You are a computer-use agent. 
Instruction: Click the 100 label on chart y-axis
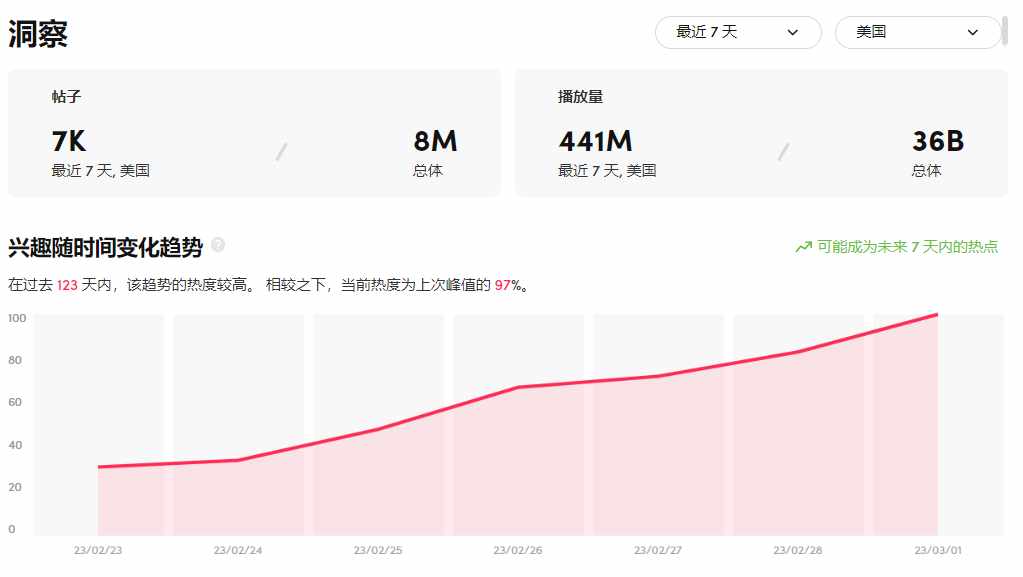click(17, 318)
